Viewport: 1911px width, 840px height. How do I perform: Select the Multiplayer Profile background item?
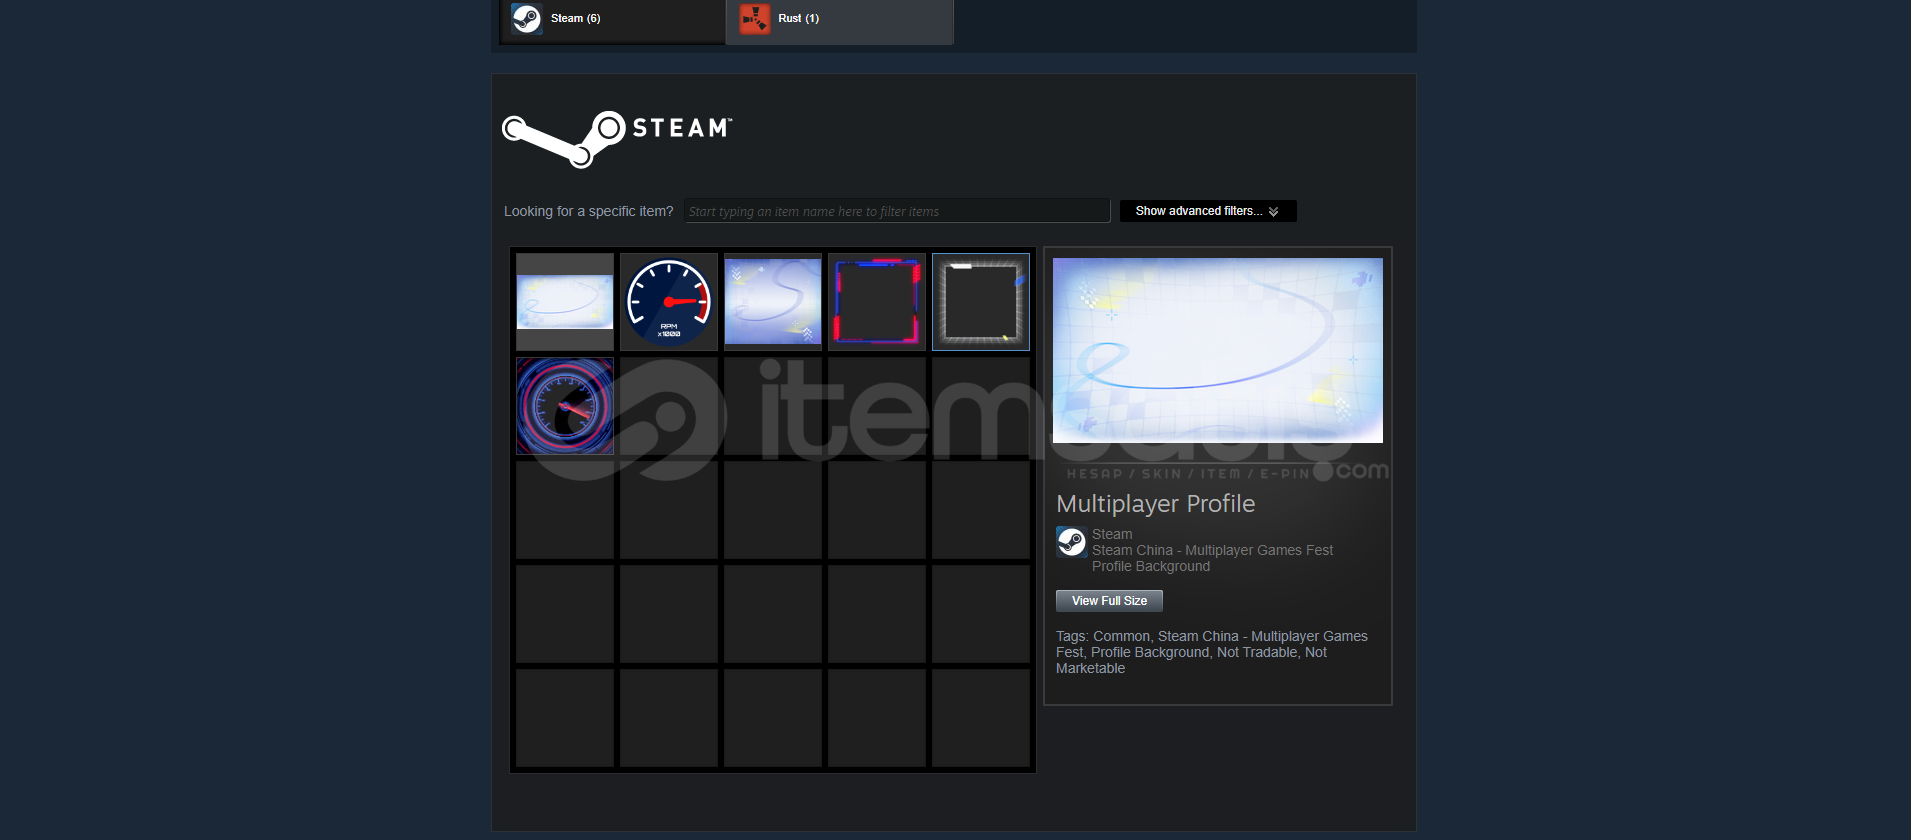click(x=565, y=302)
